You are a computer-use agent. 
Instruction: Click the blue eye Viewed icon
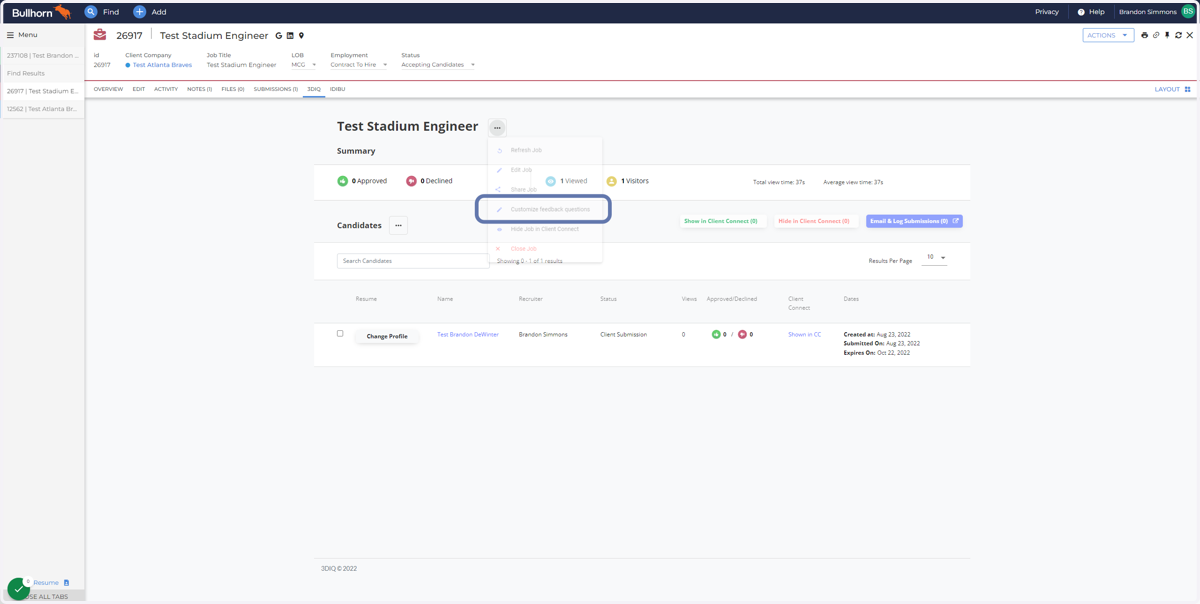pos(550,181)
